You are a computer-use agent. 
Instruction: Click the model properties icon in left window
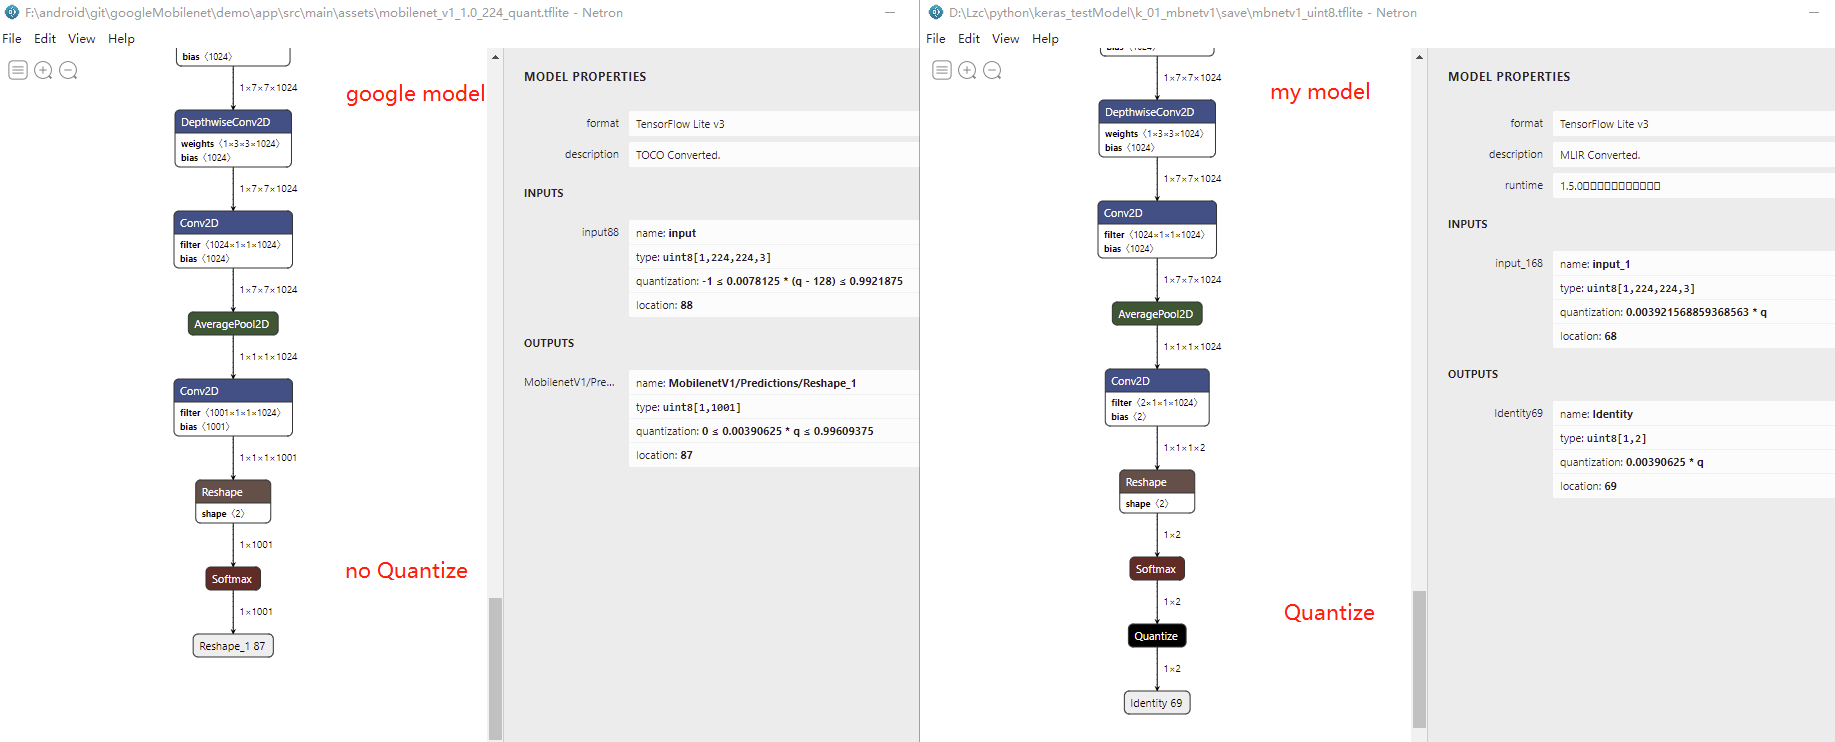tap(18, 70)
